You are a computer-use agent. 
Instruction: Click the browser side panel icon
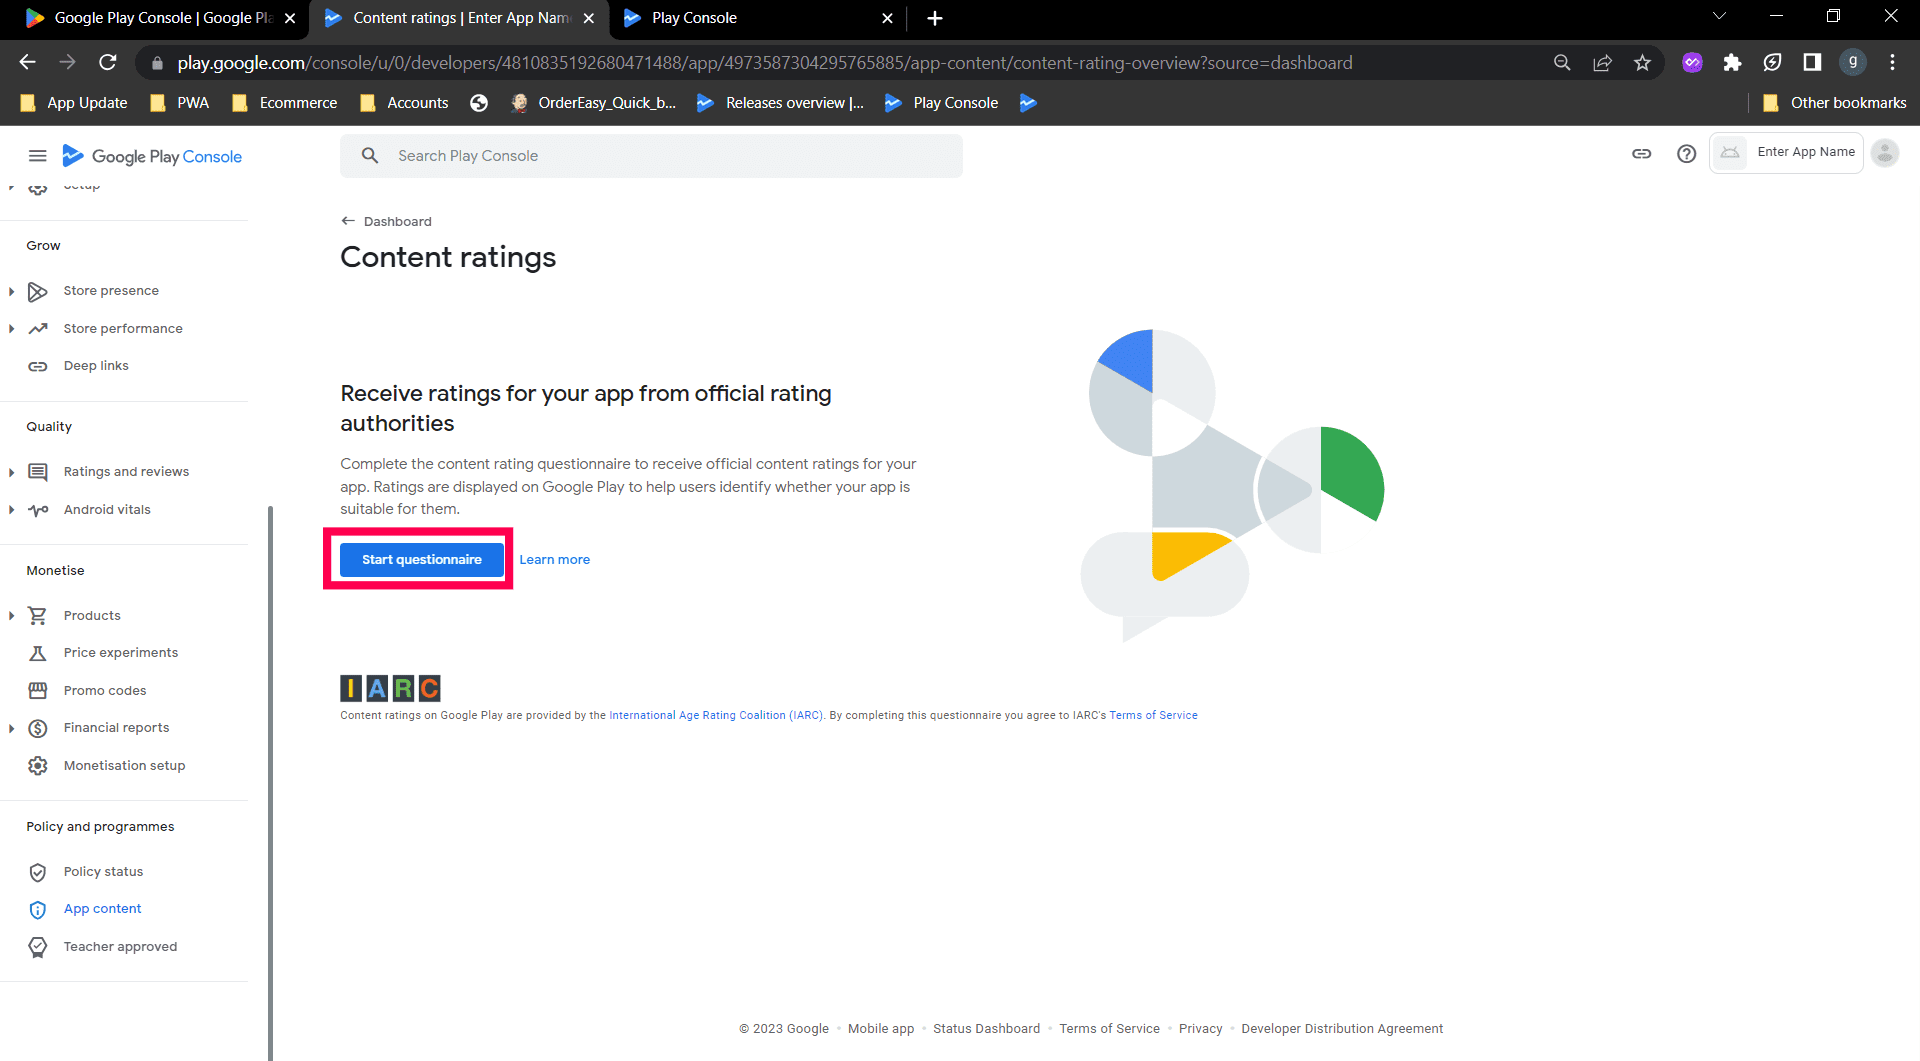(1812, 63)
